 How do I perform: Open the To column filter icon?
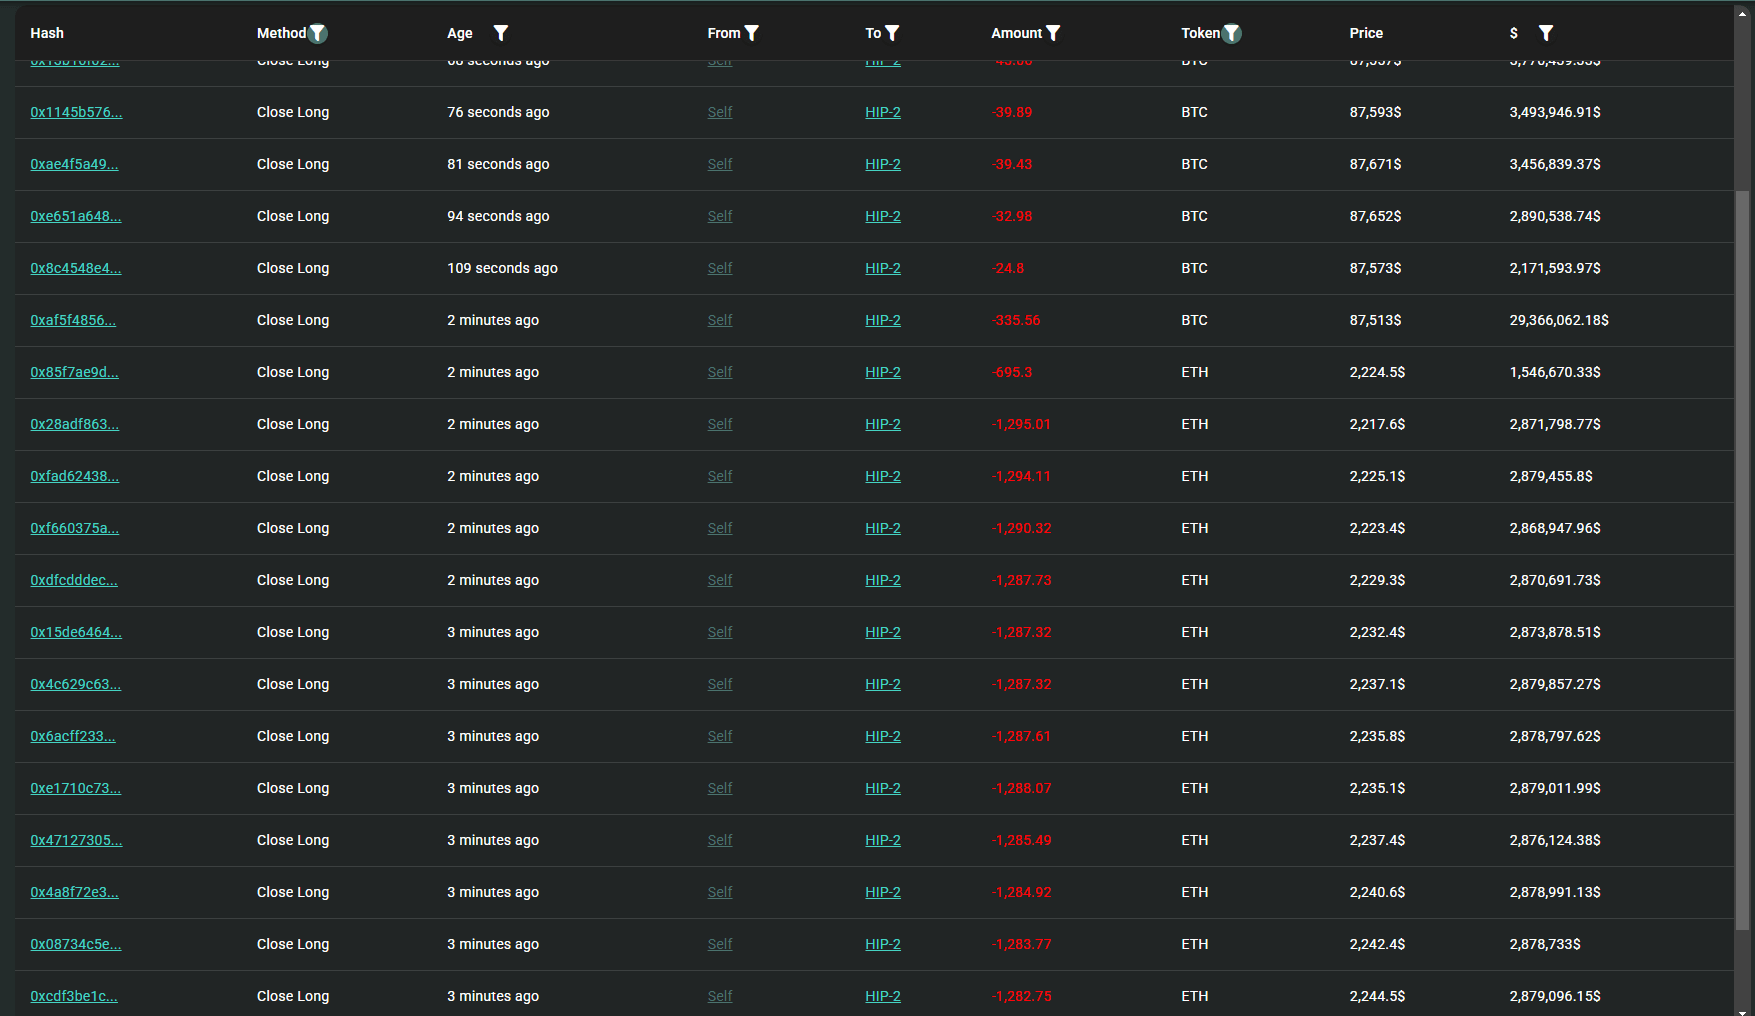[x=892, y=33]
